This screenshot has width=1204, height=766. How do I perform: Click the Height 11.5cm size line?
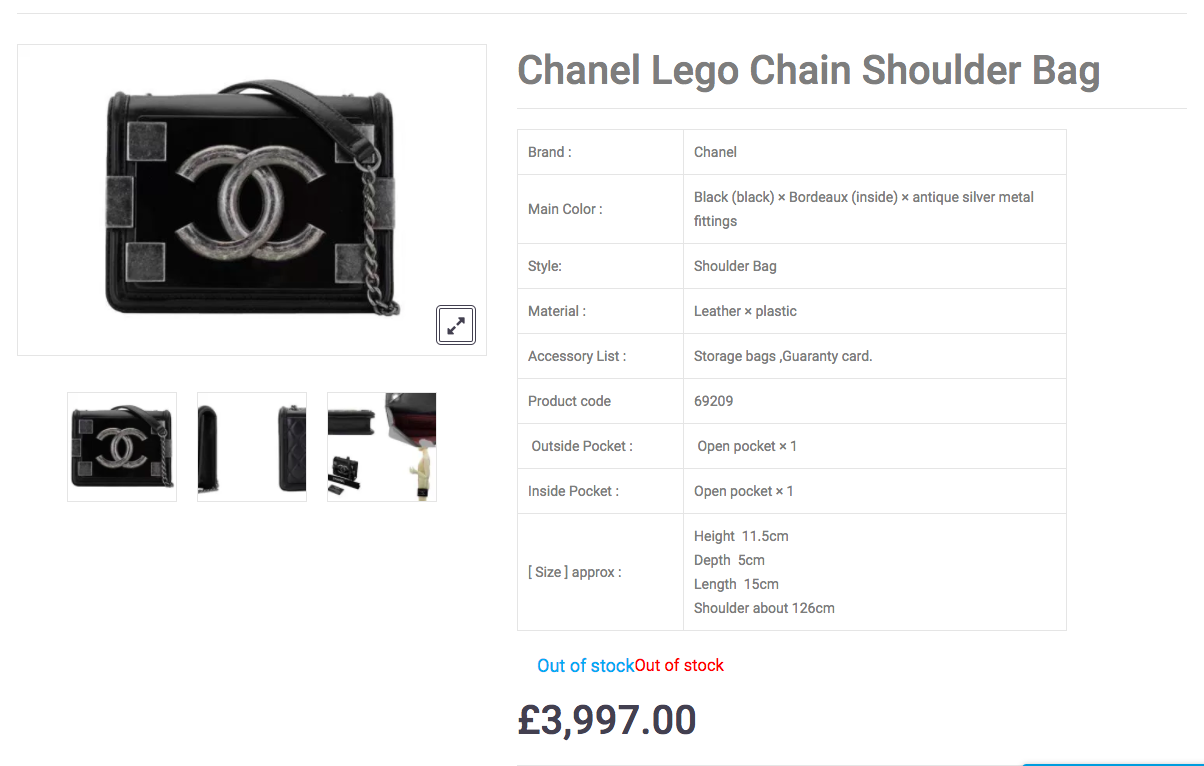click(x=741, y=536)
